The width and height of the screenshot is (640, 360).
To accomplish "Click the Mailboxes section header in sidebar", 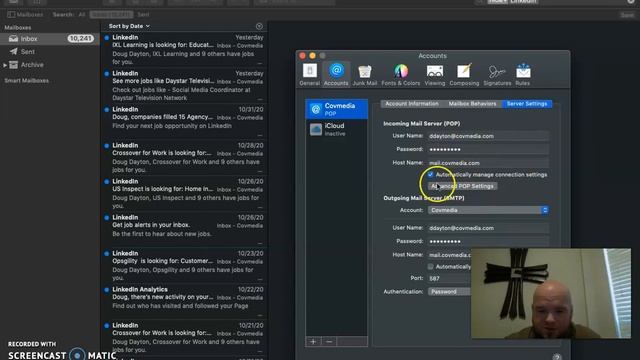I will click(18, 28).
